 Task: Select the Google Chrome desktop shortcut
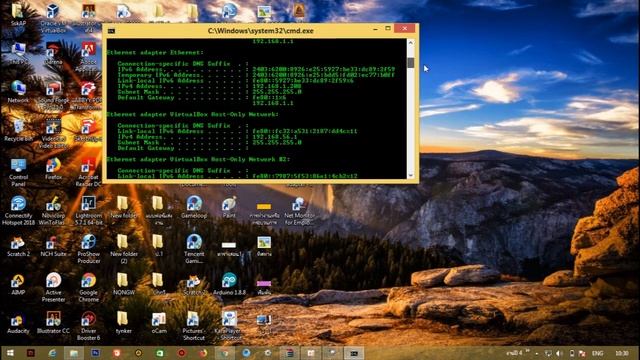click(89, 287)
